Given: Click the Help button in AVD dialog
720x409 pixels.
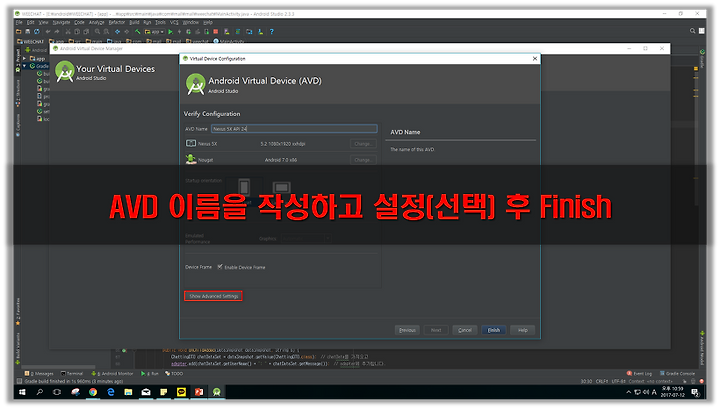Looking at the screenshot, I should (x=523, y=330).
